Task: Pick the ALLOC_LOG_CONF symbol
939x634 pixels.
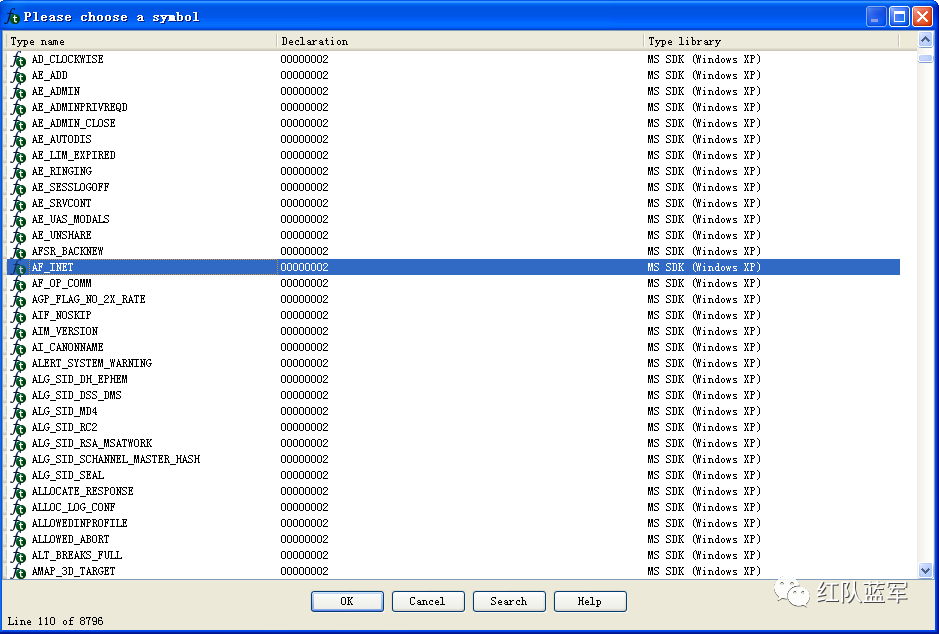Action: pyautogui.click(x=453, y=507)
